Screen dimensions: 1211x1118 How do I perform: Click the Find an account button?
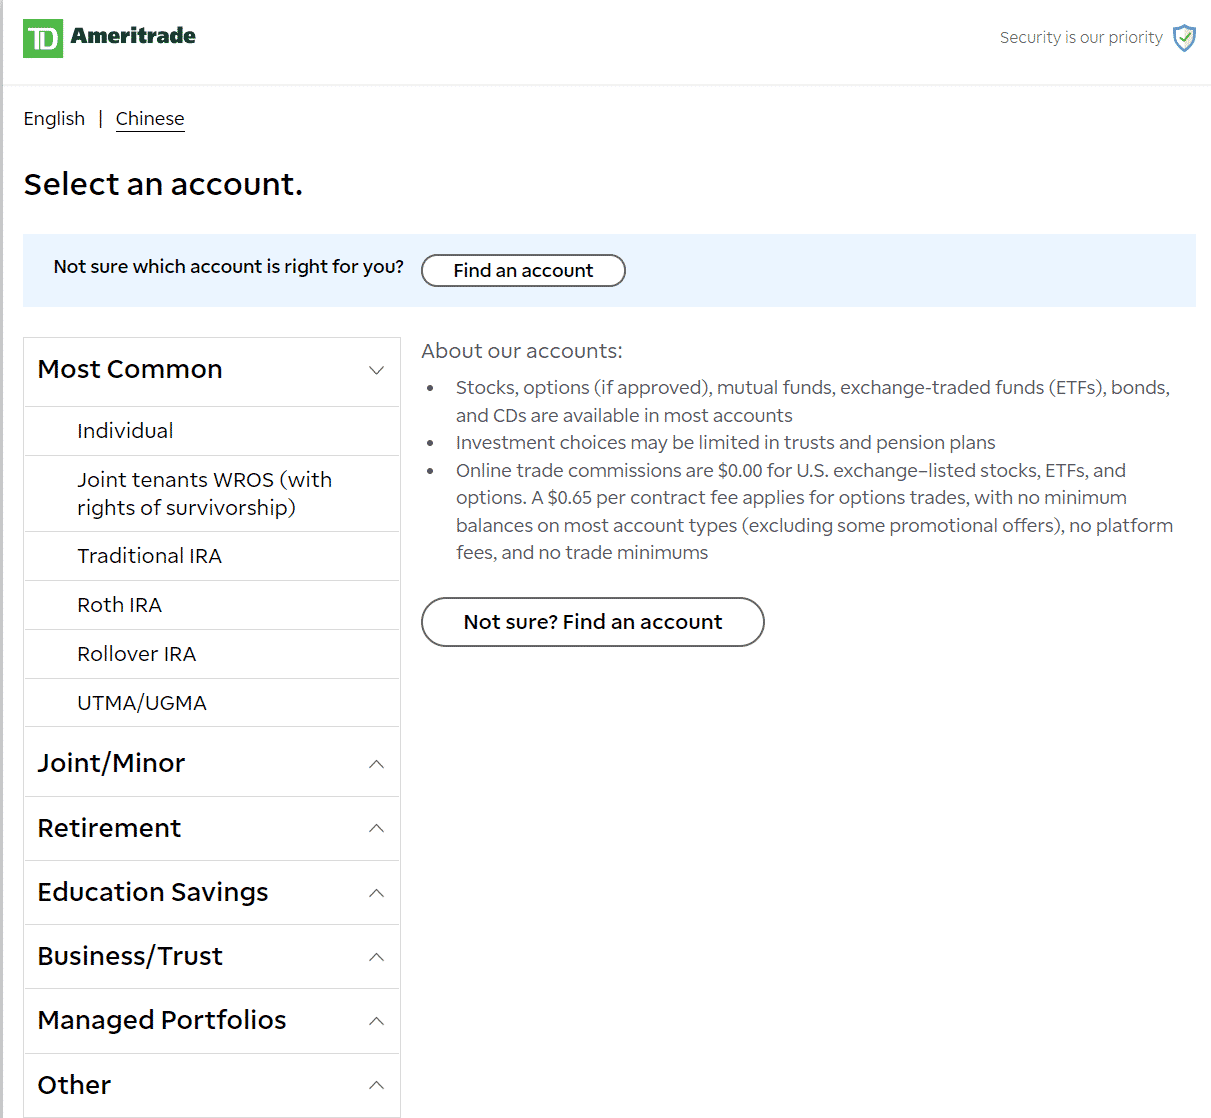pyautogui.click(x=523, y=271)
